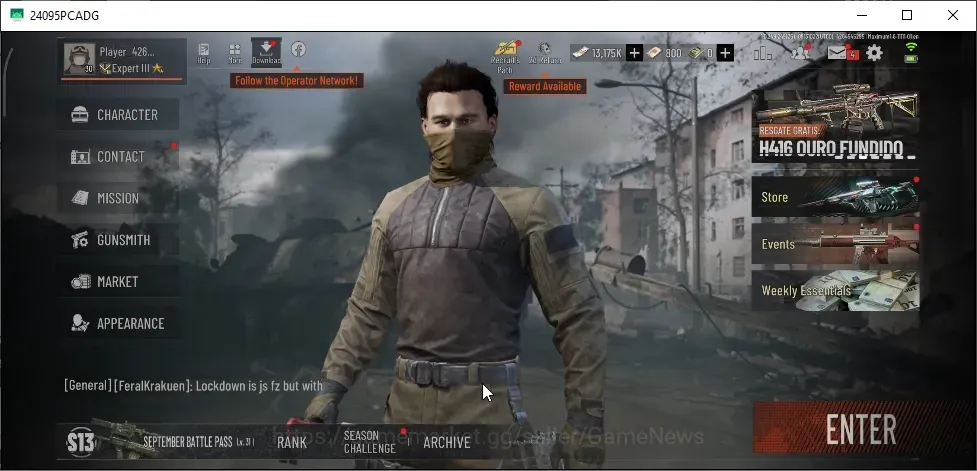
Task: Open Recruit's Path icon
Action: 506,57
